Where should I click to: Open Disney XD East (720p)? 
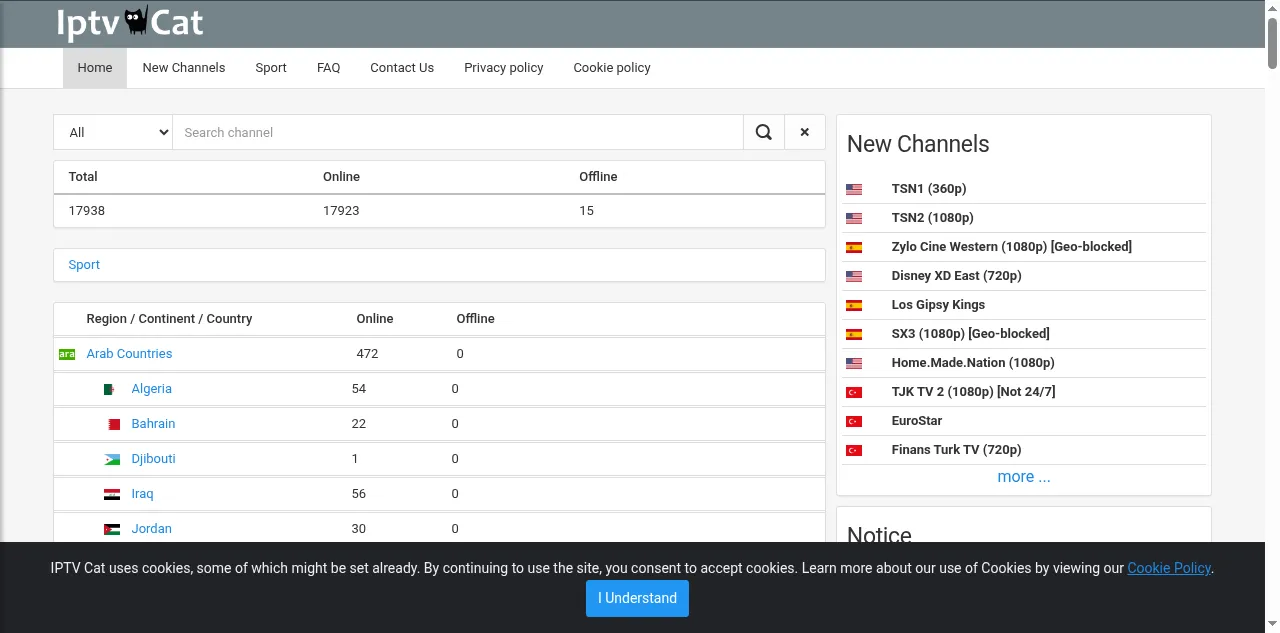[x=956, y=276]
